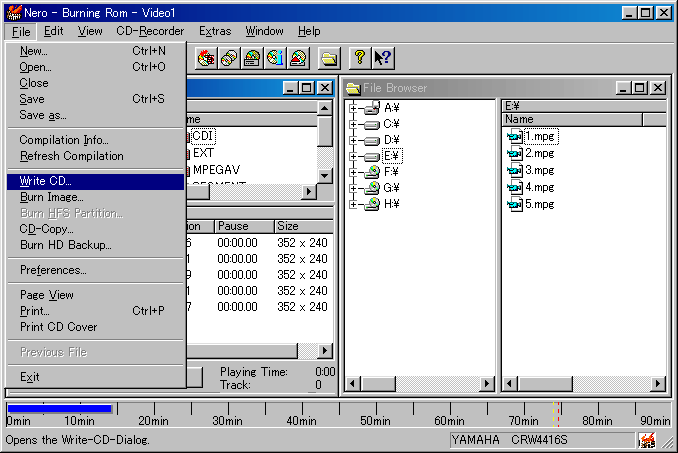This screenshot has width=678, height=453.
Task: Click the E:¥ path header in file list
Action: [584, 106]
